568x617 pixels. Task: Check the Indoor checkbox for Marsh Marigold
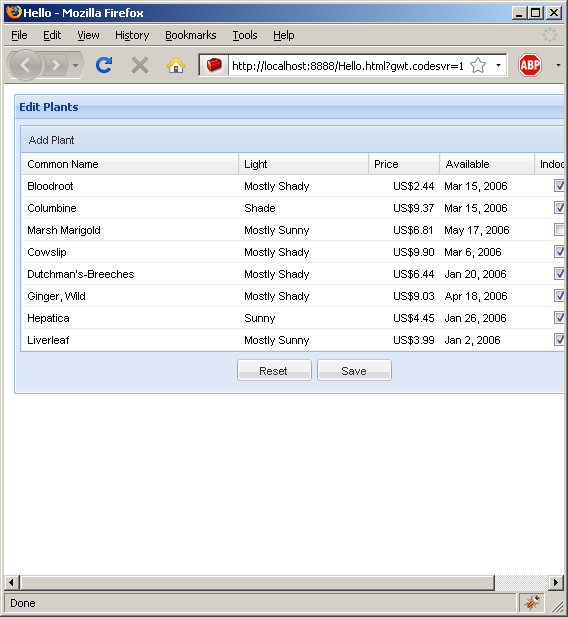[559, 229]
